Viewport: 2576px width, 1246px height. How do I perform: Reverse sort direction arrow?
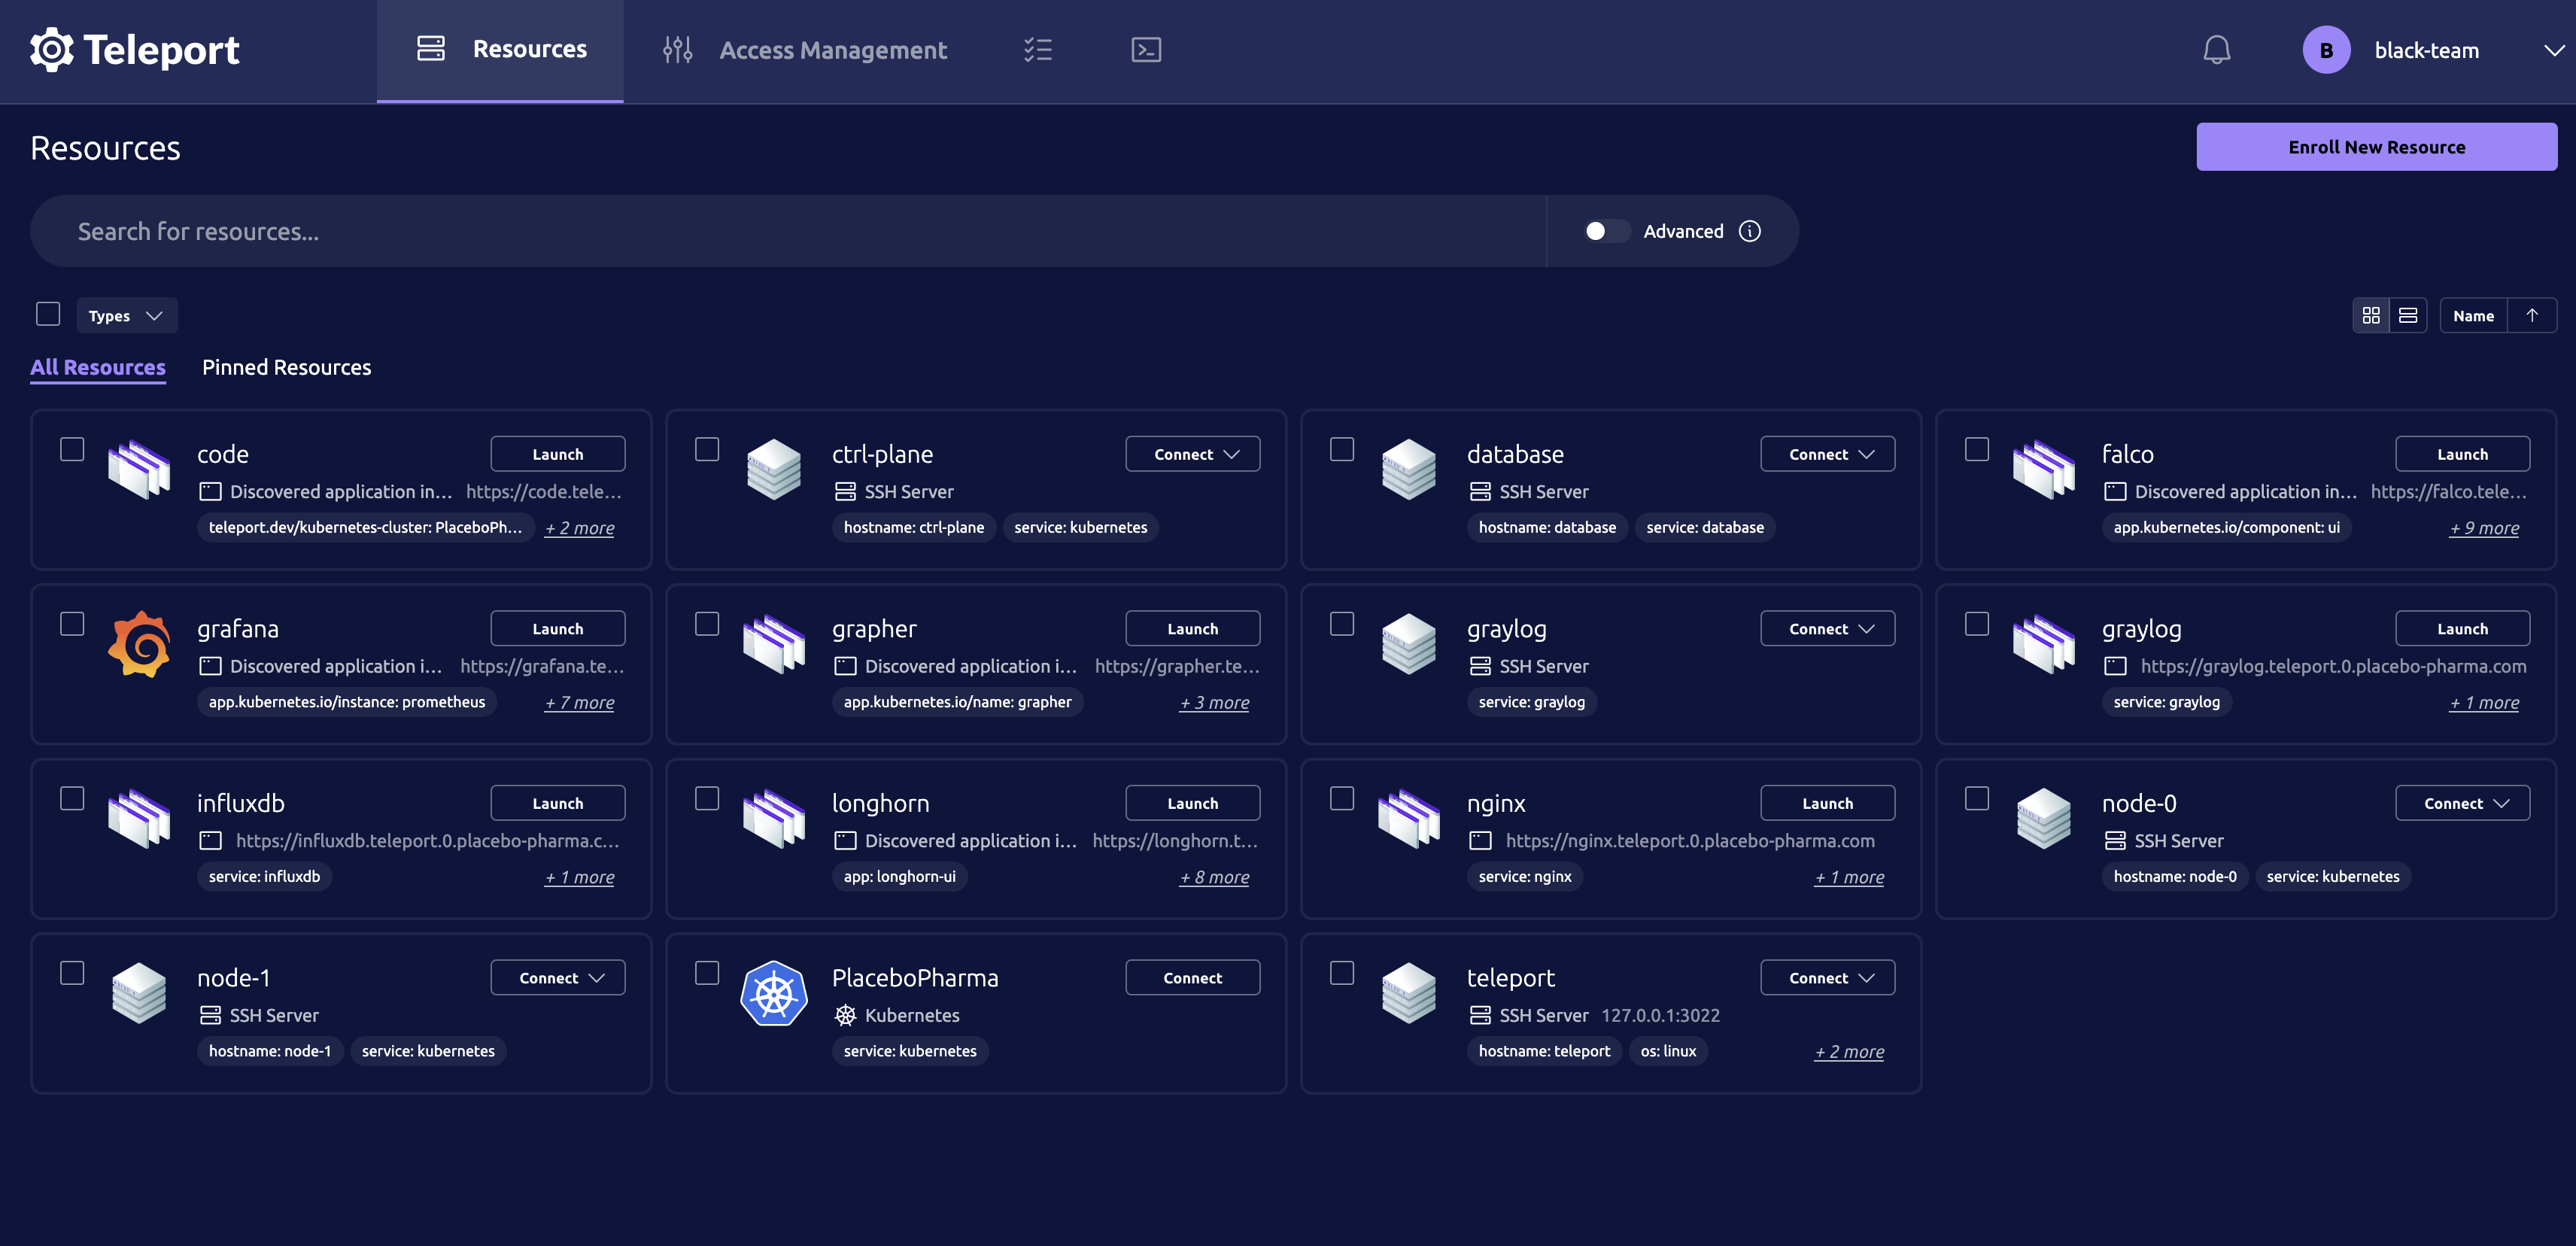(x=2532, y=315)
